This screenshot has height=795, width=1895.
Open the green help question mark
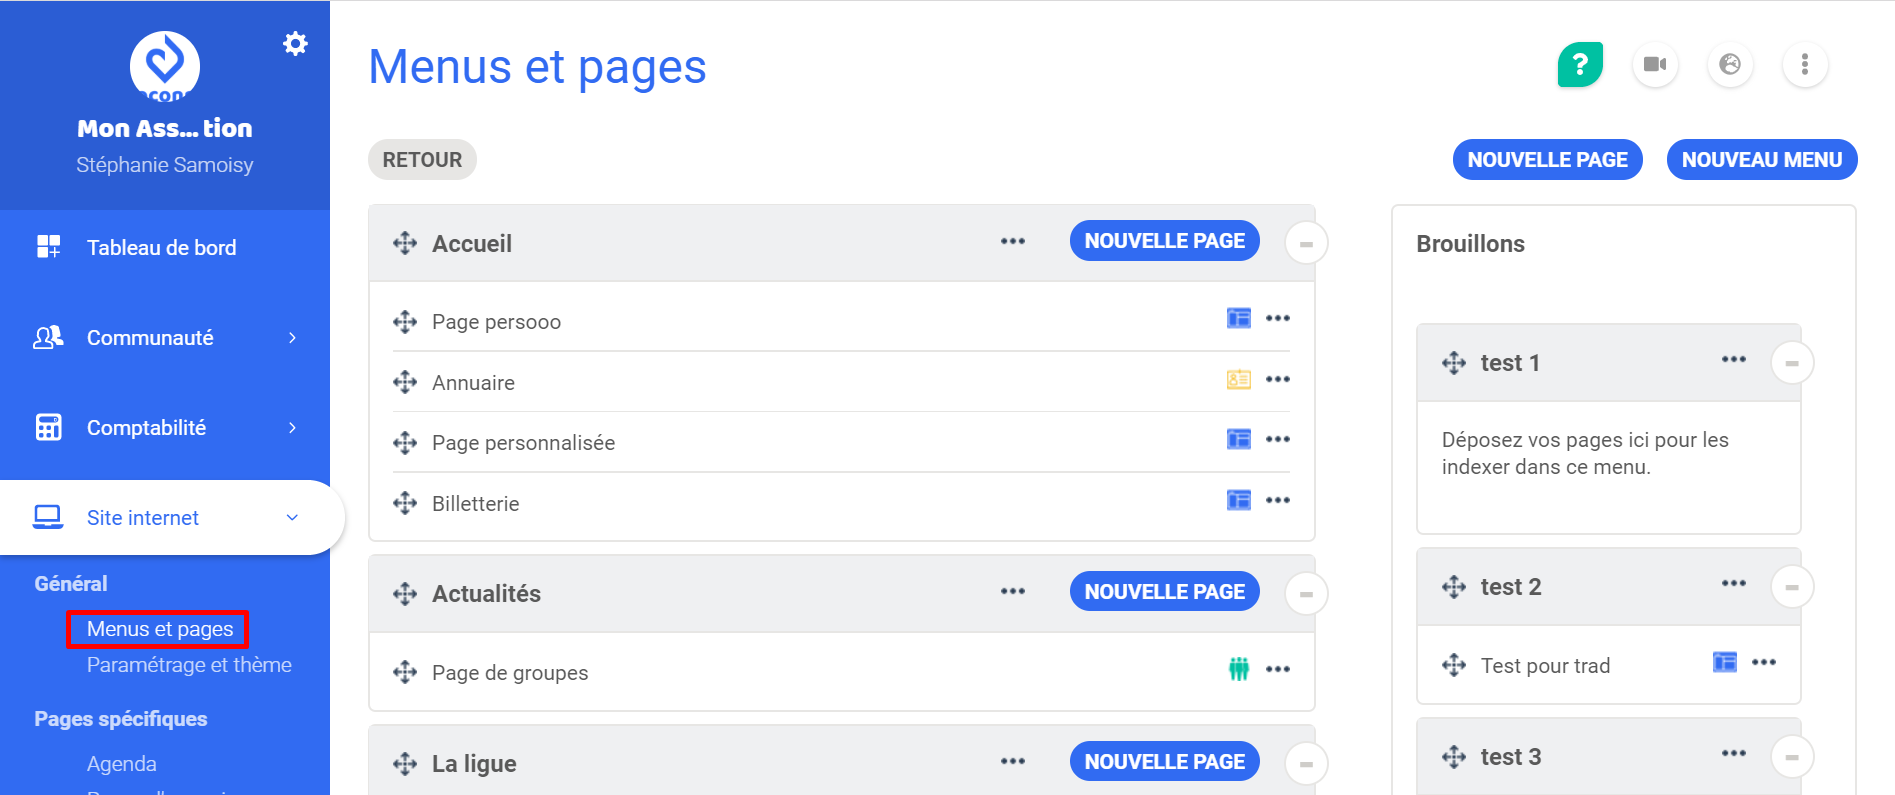[x=1579, y=64]
